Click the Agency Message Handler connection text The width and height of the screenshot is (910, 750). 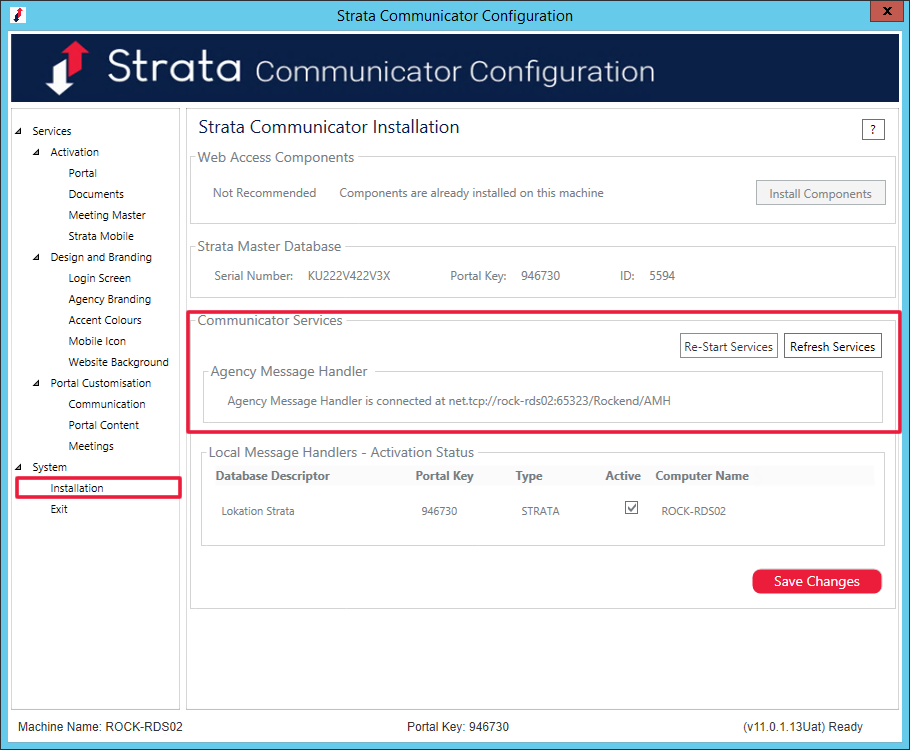tap(449, 401)
